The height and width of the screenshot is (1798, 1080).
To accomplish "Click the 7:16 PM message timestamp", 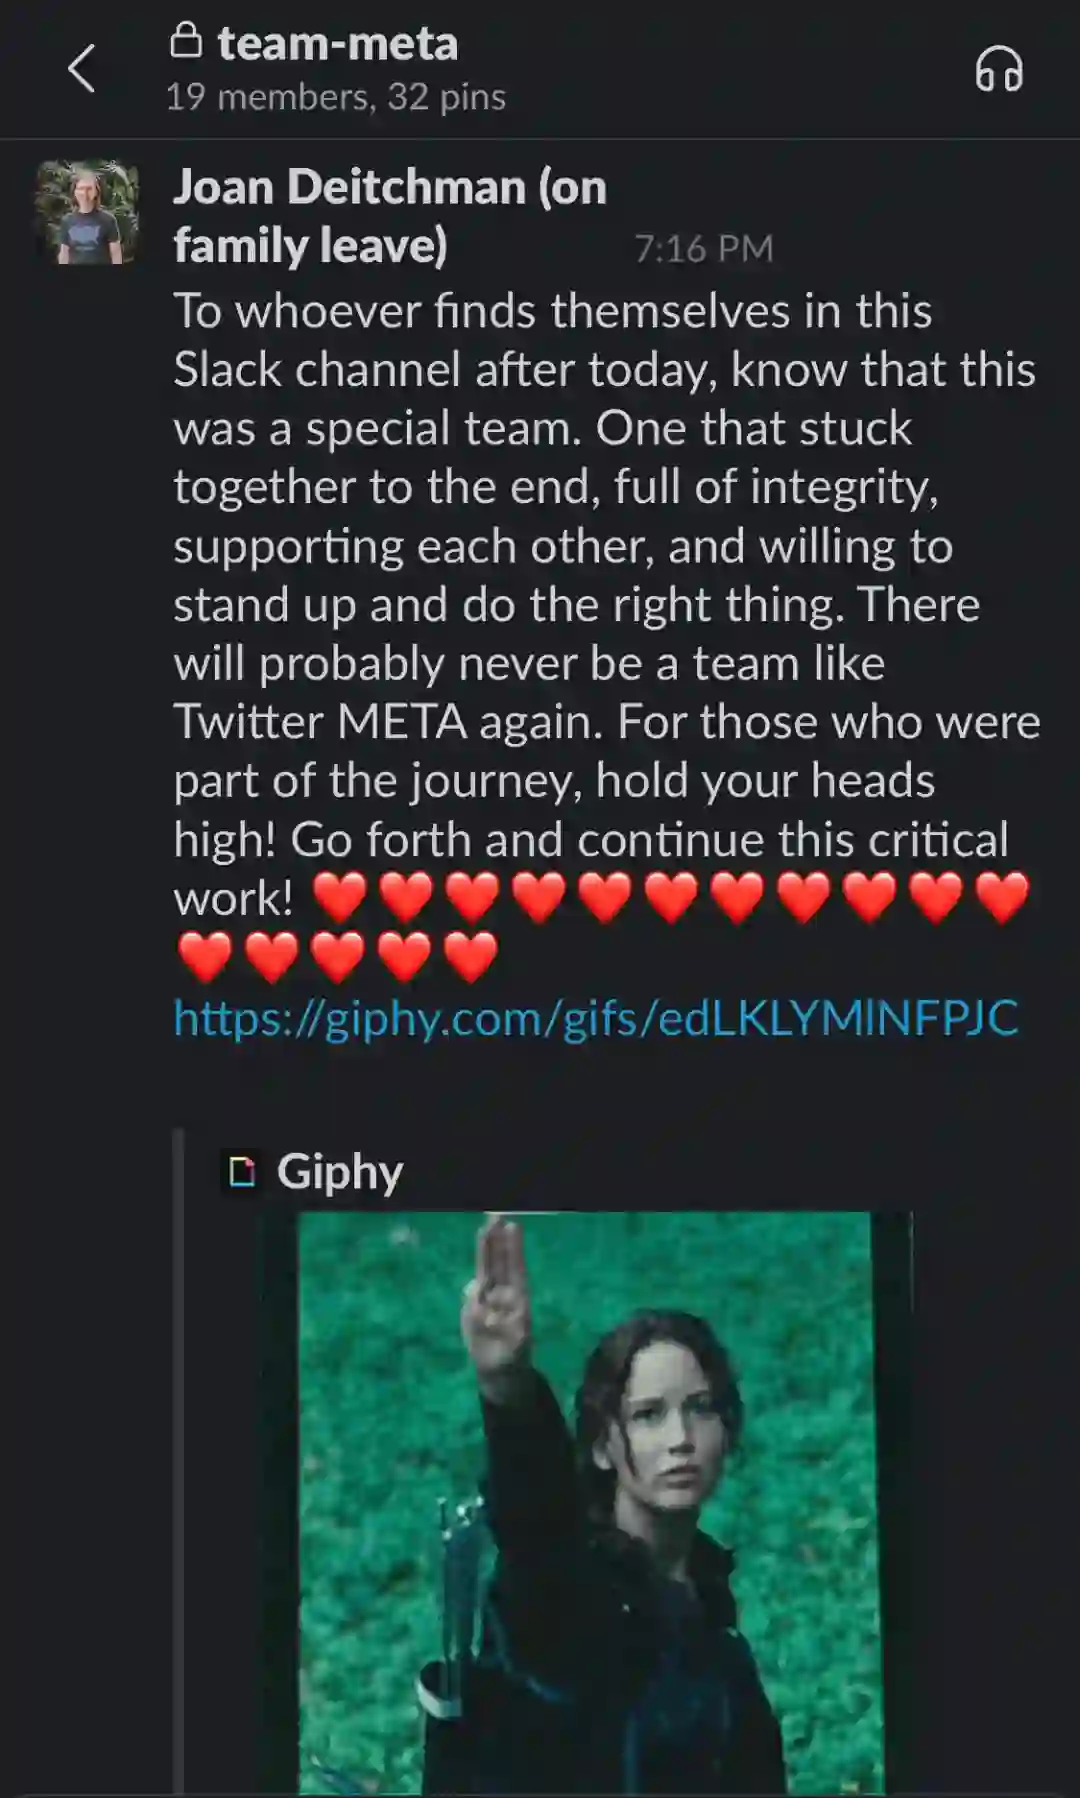I will (x=704, y=248).
